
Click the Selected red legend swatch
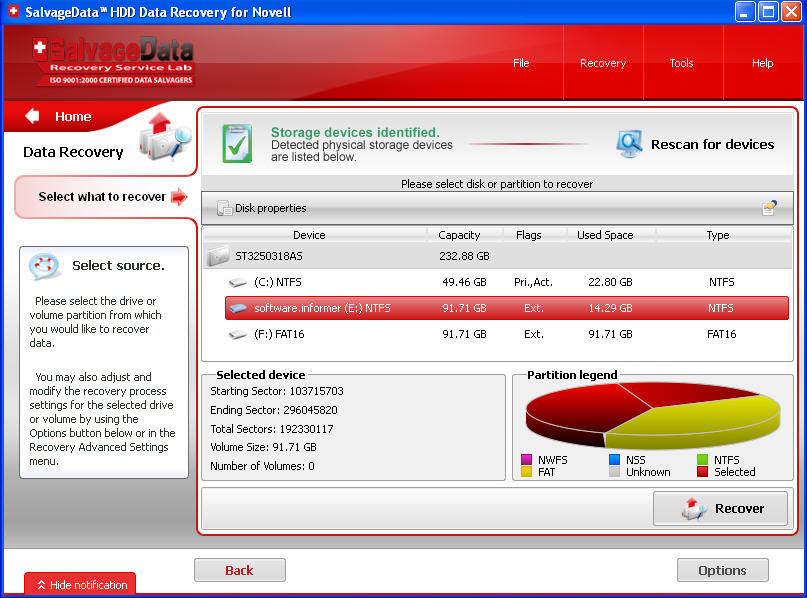[703, 471]
